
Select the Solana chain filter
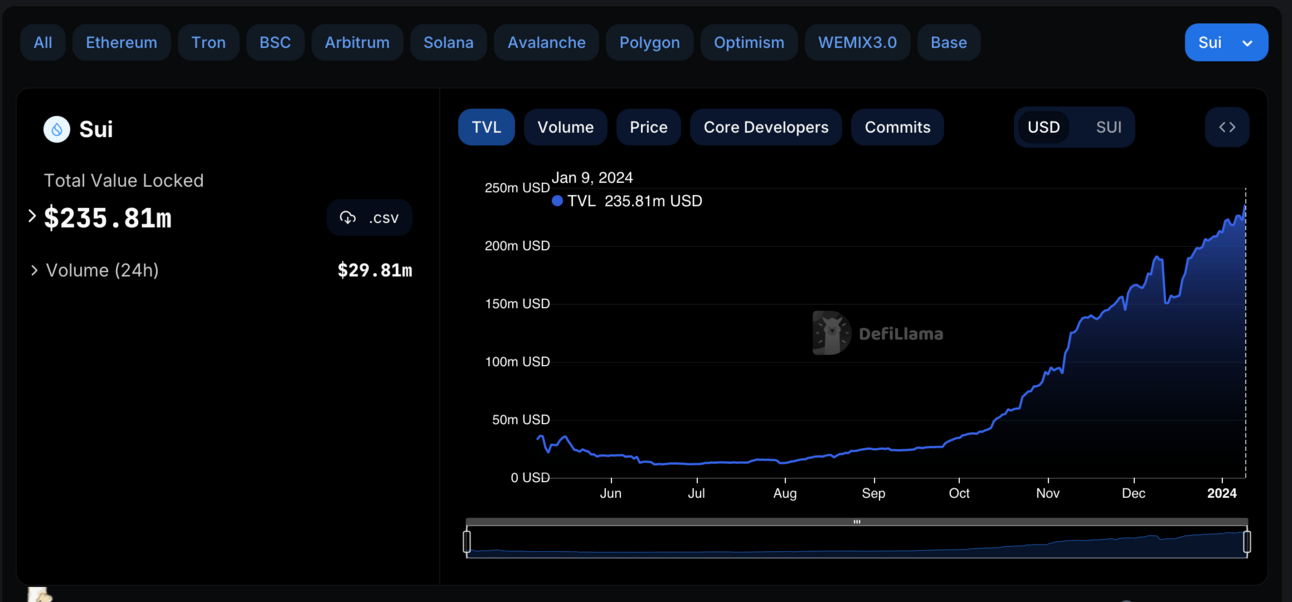448,42
